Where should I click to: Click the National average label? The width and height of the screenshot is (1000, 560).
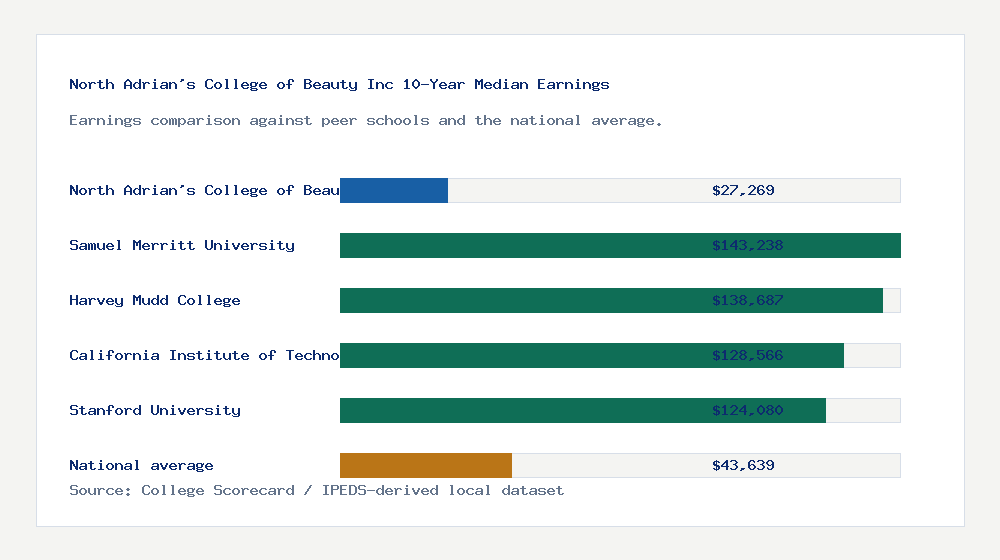pyautogui.click(x=141, y=466)
